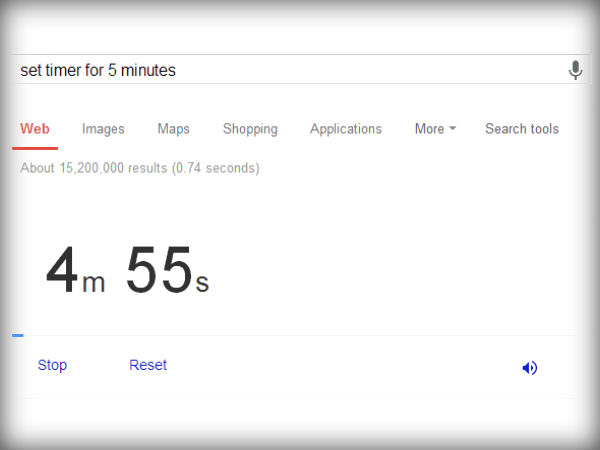Click the results count text

[139, 168]
